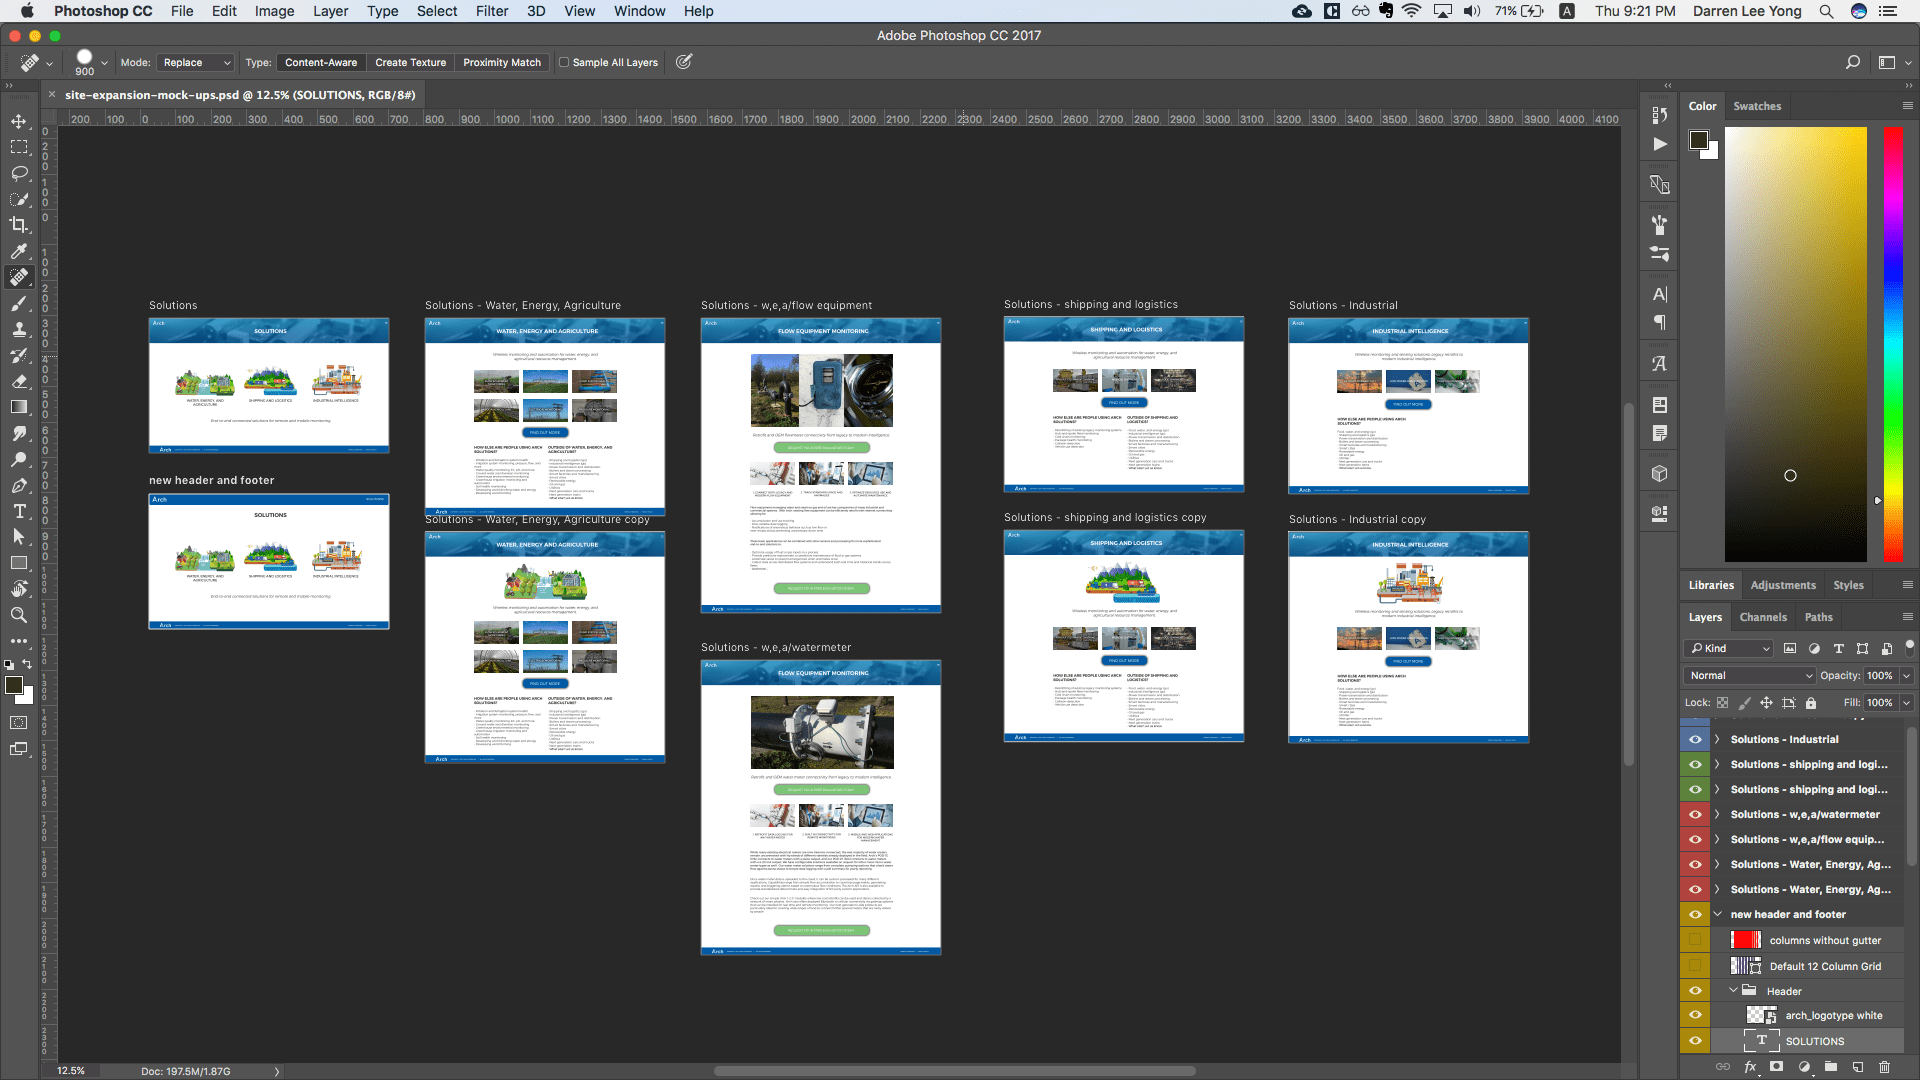Show the Default 12 Column Grid layer
This screenshot has height=1080, width=1920.
coord(1695,966)
